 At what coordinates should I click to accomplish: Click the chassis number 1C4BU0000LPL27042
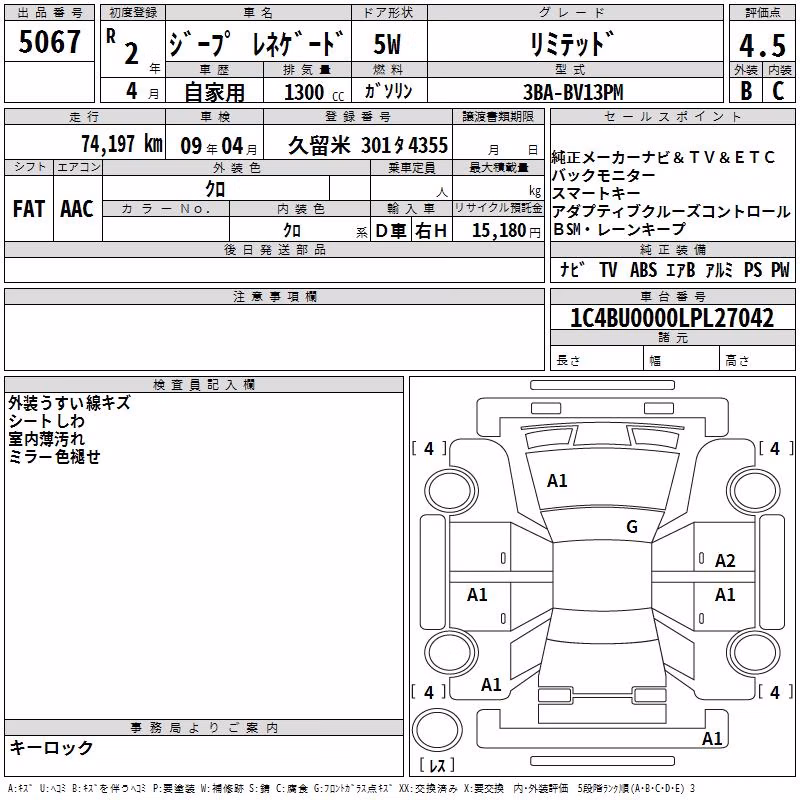(672, 318)
